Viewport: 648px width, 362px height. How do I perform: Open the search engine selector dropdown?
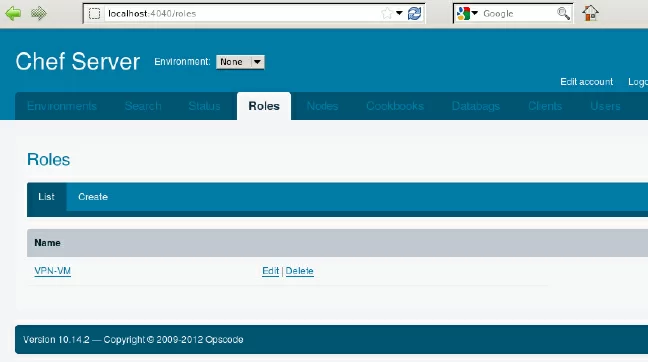click(x=467, y=13)
